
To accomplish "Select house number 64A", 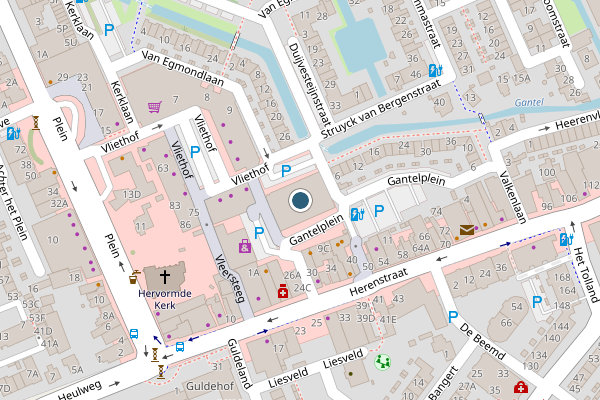I will [x=421, y=248].
